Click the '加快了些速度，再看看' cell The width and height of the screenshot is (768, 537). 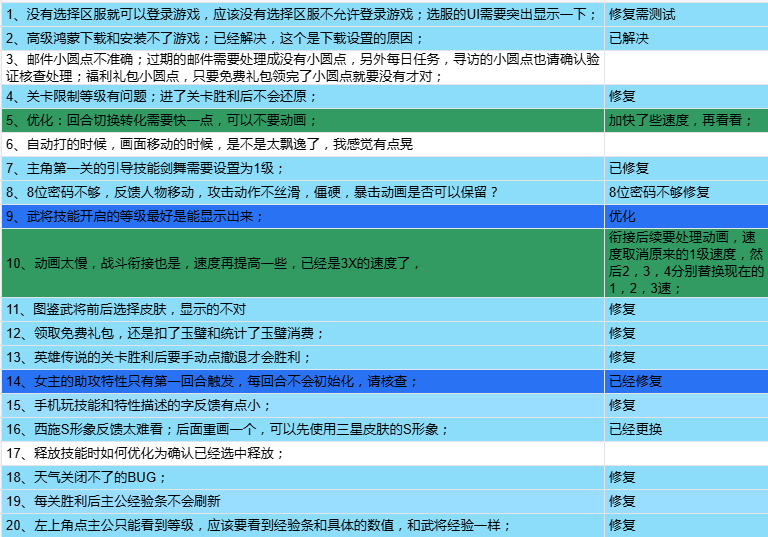coord(686,121)
